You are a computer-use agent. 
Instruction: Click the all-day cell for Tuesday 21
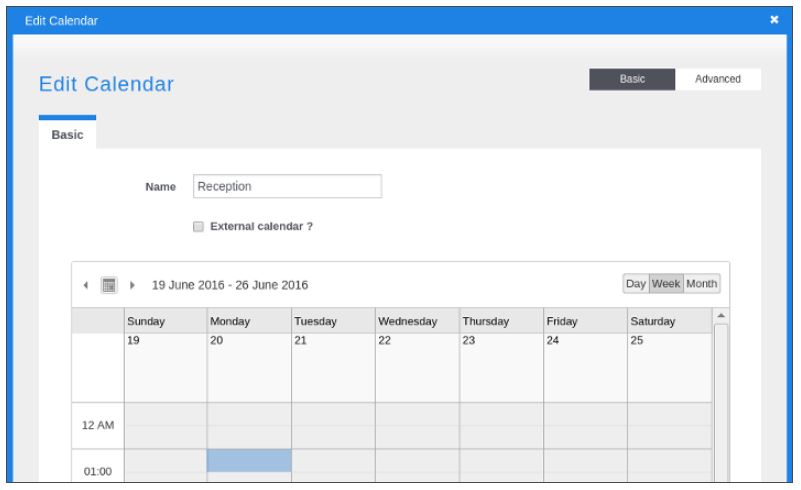pyautogui.click(x=333, y=367)
